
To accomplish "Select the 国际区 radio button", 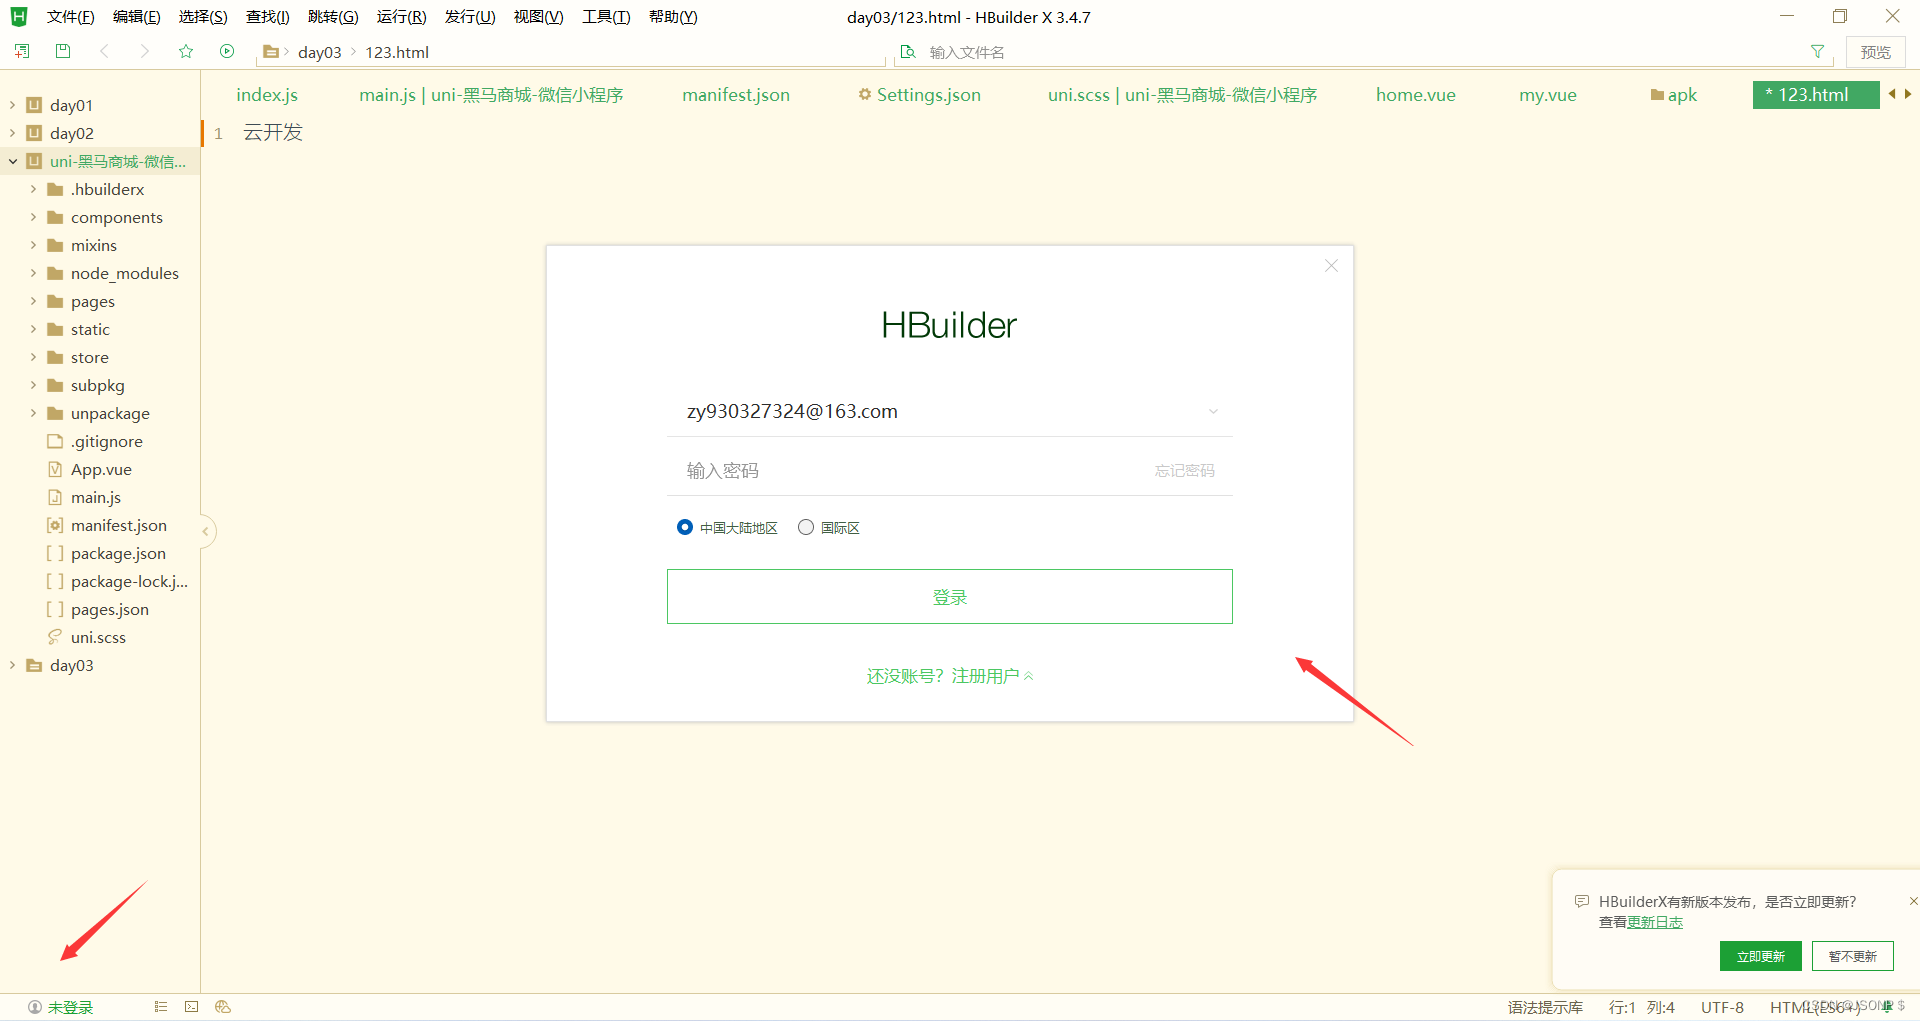I will tap(806, 527).
